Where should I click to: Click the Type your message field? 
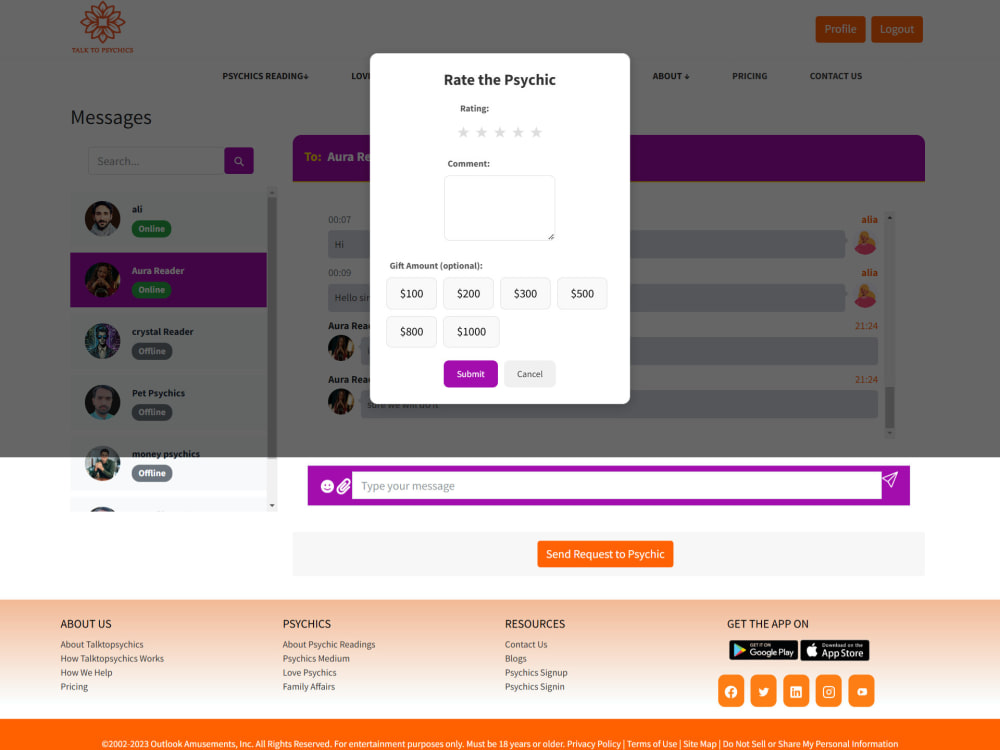617,486
